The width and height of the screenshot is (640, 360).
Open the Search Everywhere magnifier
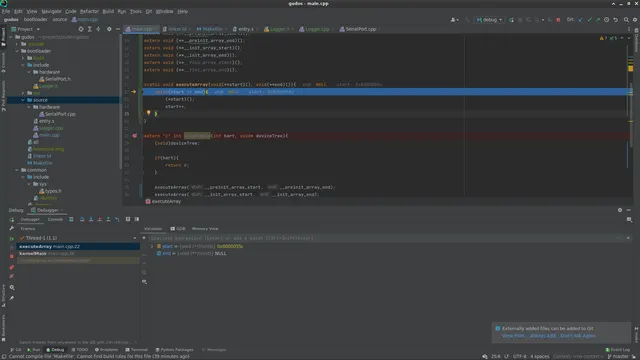[x=626, y=20]
